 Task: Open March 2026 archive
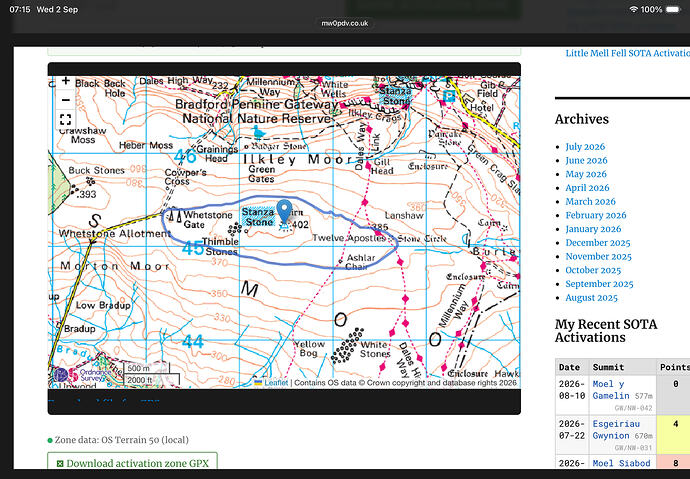591,201
